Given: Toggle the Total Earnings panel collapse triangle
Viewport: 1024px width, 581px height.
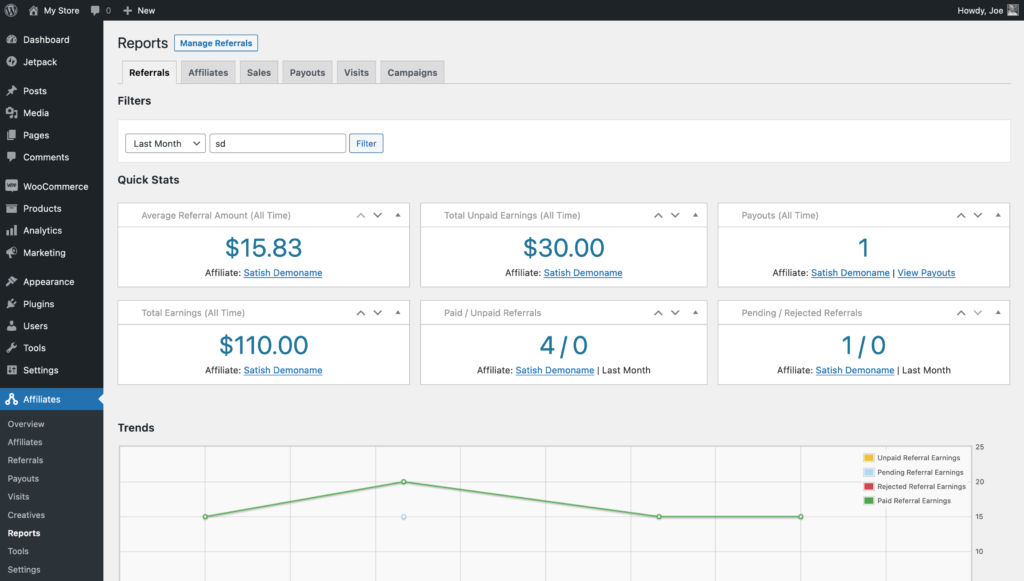Looking at the screenshot, I should 397,313.
